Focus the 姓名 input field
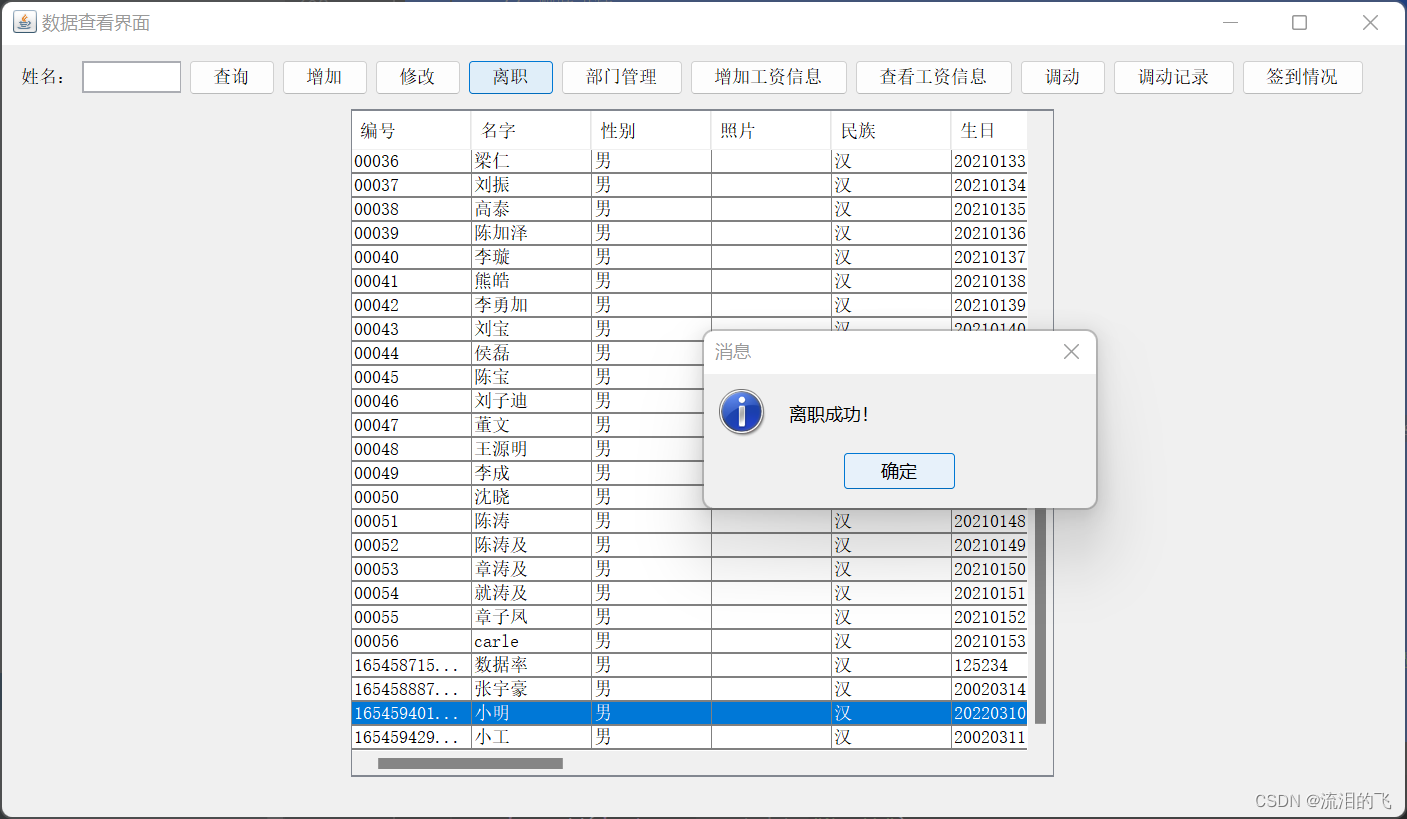Screen dimensions: 1407x819 tap(132, 77)
